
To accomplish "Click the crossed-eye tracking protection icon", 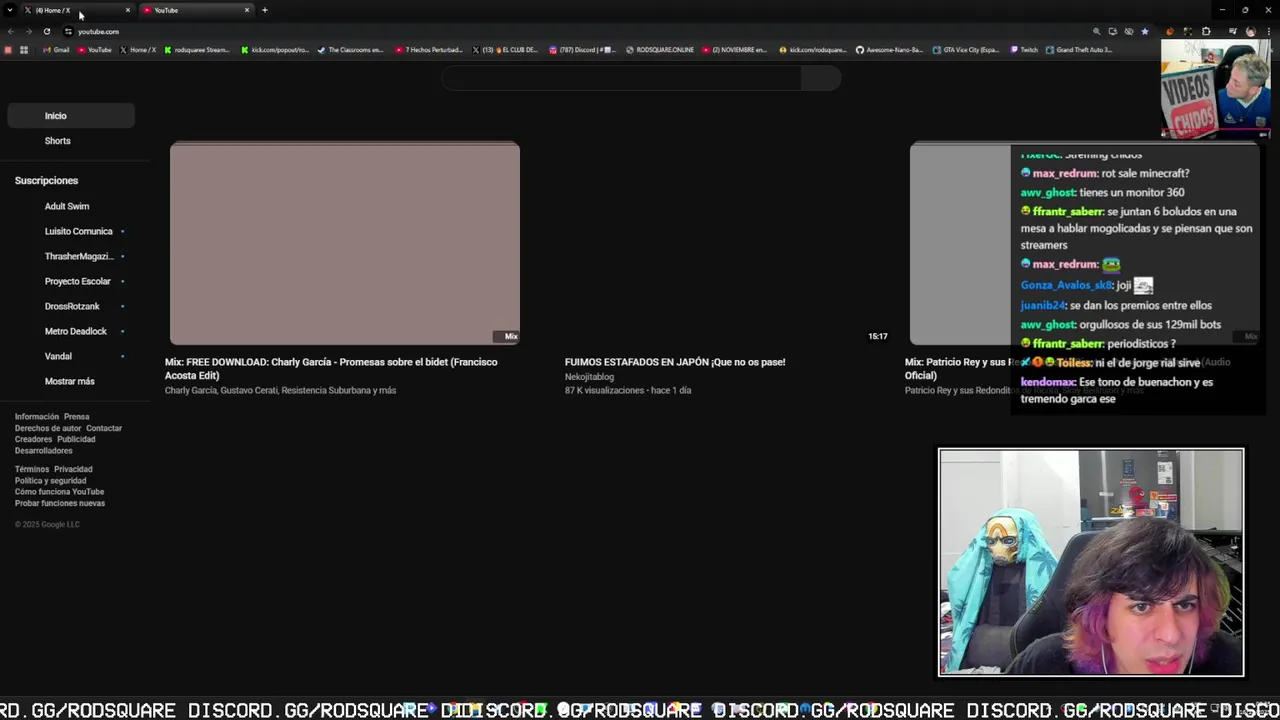I will [1129, 31].
